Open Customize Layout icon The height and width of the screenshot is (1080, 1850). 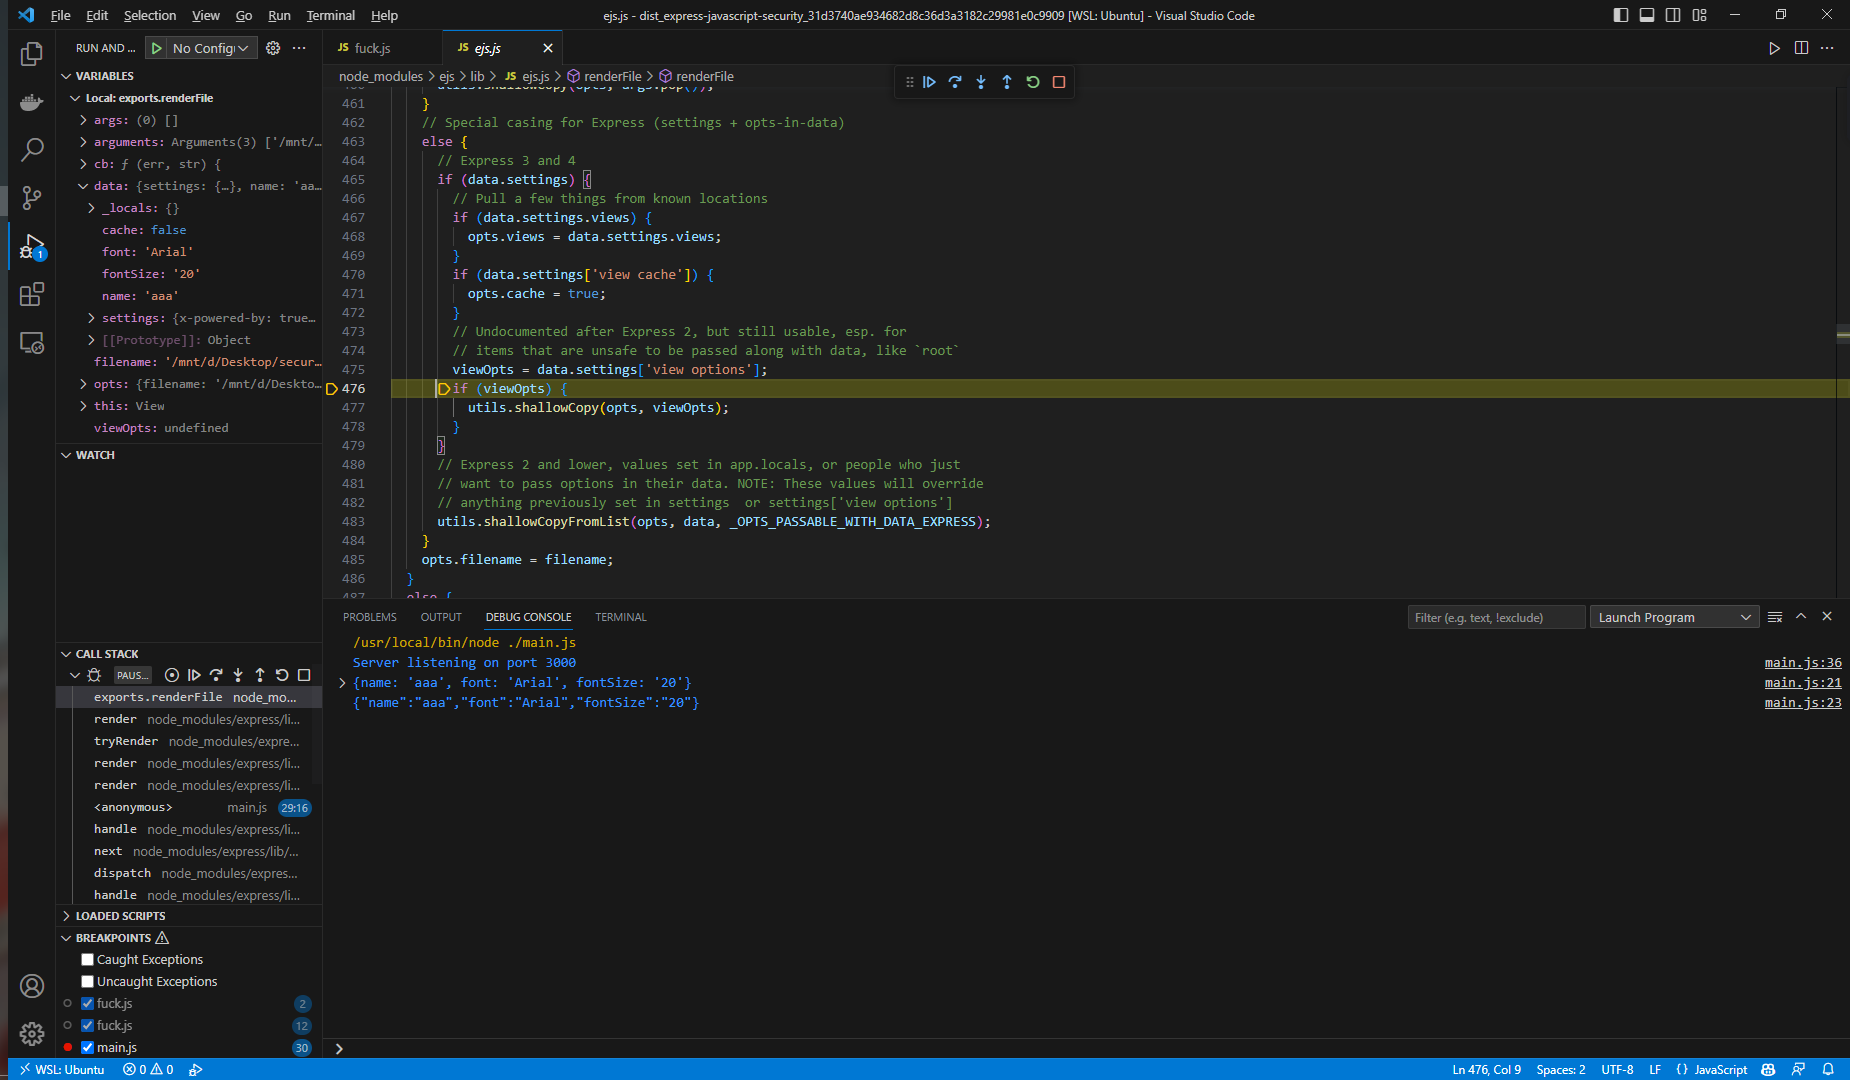(x=1700, y=15)
